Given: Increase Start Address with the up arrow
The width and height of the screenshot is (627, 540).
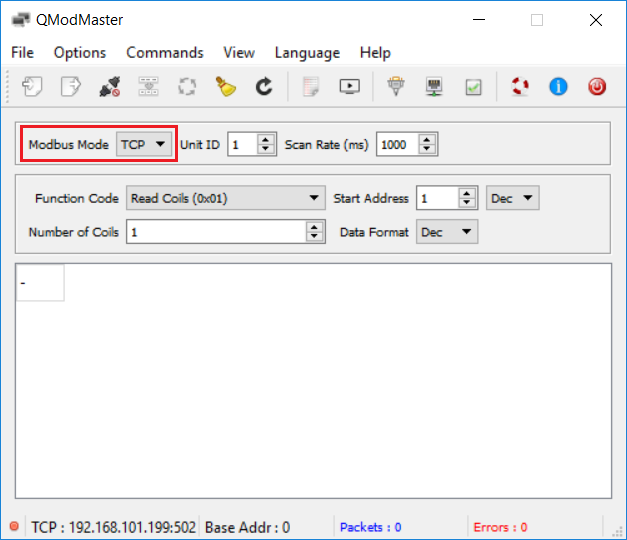Looking at the screenshot, I should tap(467, 192).
